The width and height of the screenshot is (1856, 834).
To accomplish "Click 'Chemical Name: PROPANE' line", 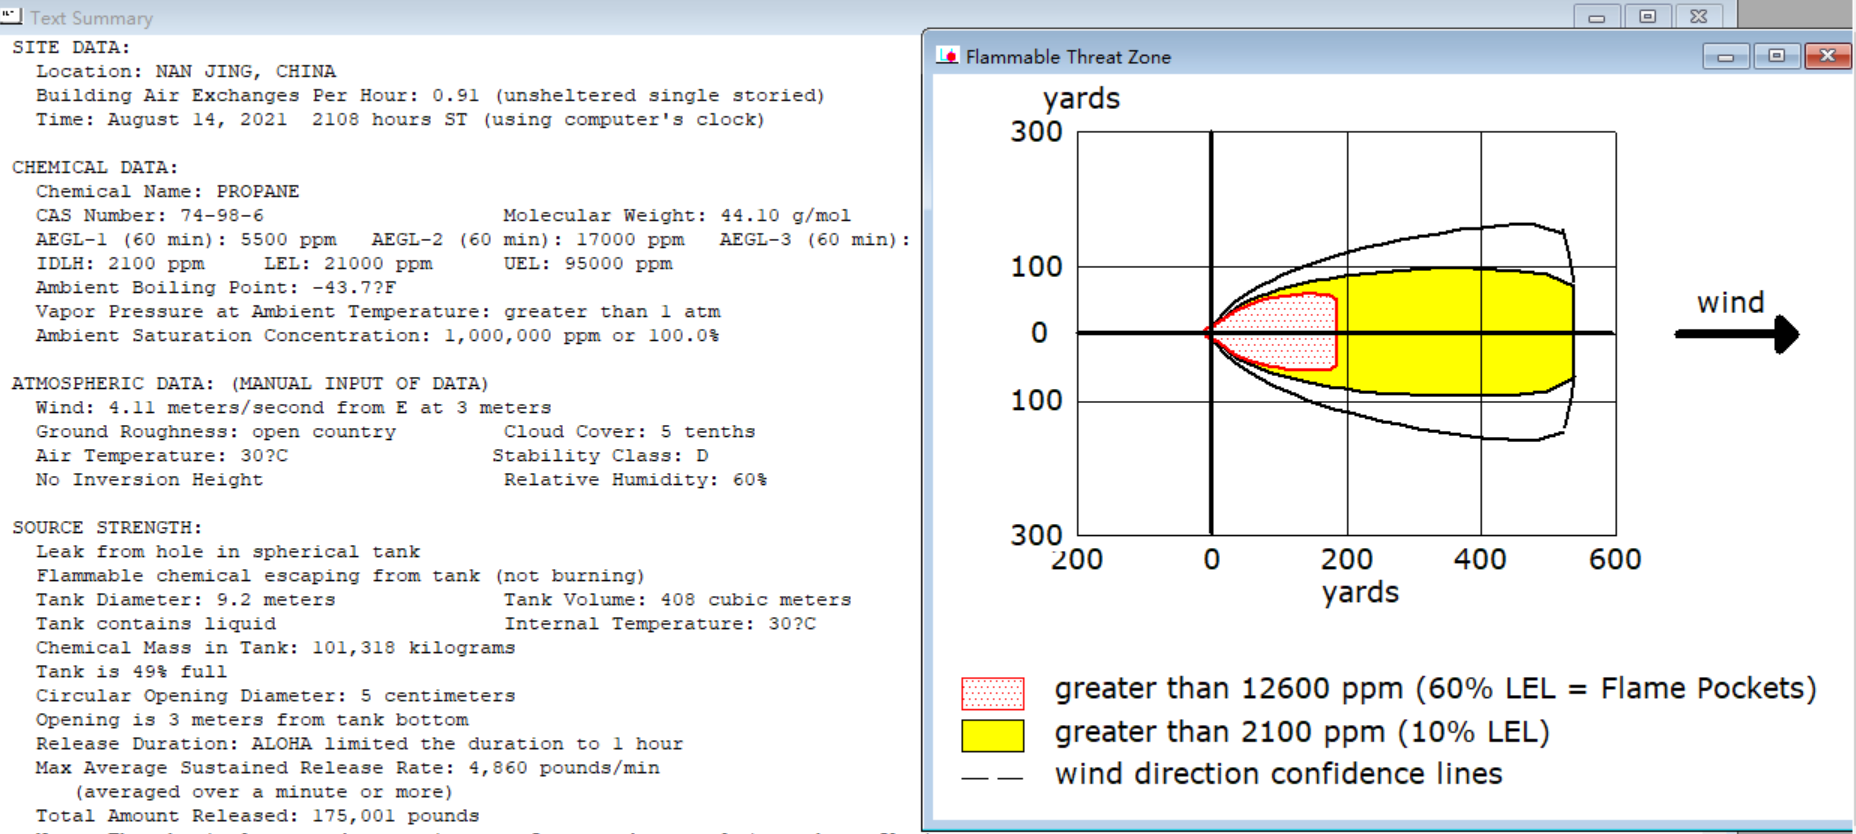I will point(167,191).
